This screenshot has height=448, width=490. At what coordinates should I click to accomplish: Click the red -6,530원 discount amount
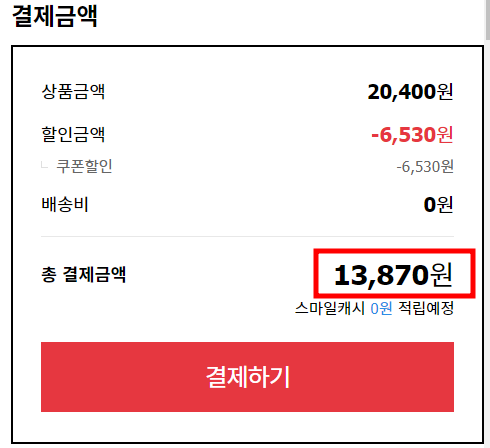coord(412,135)
